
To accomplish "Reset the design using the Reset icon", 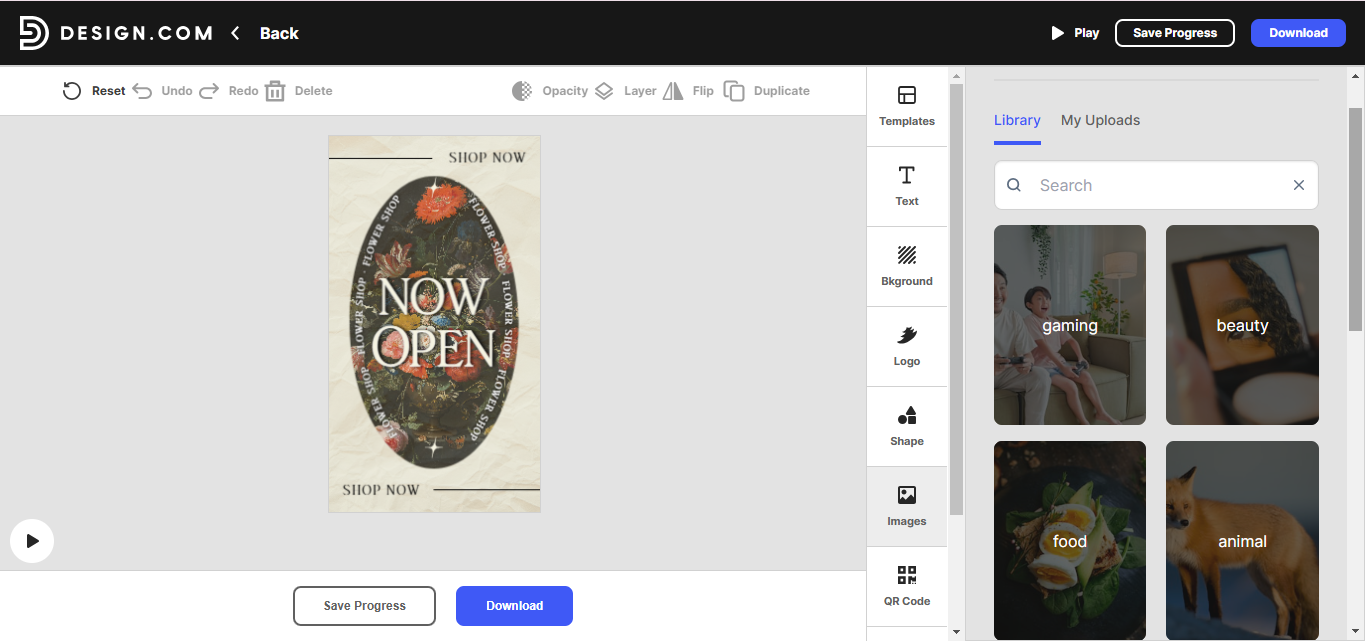I will point(72,91).
